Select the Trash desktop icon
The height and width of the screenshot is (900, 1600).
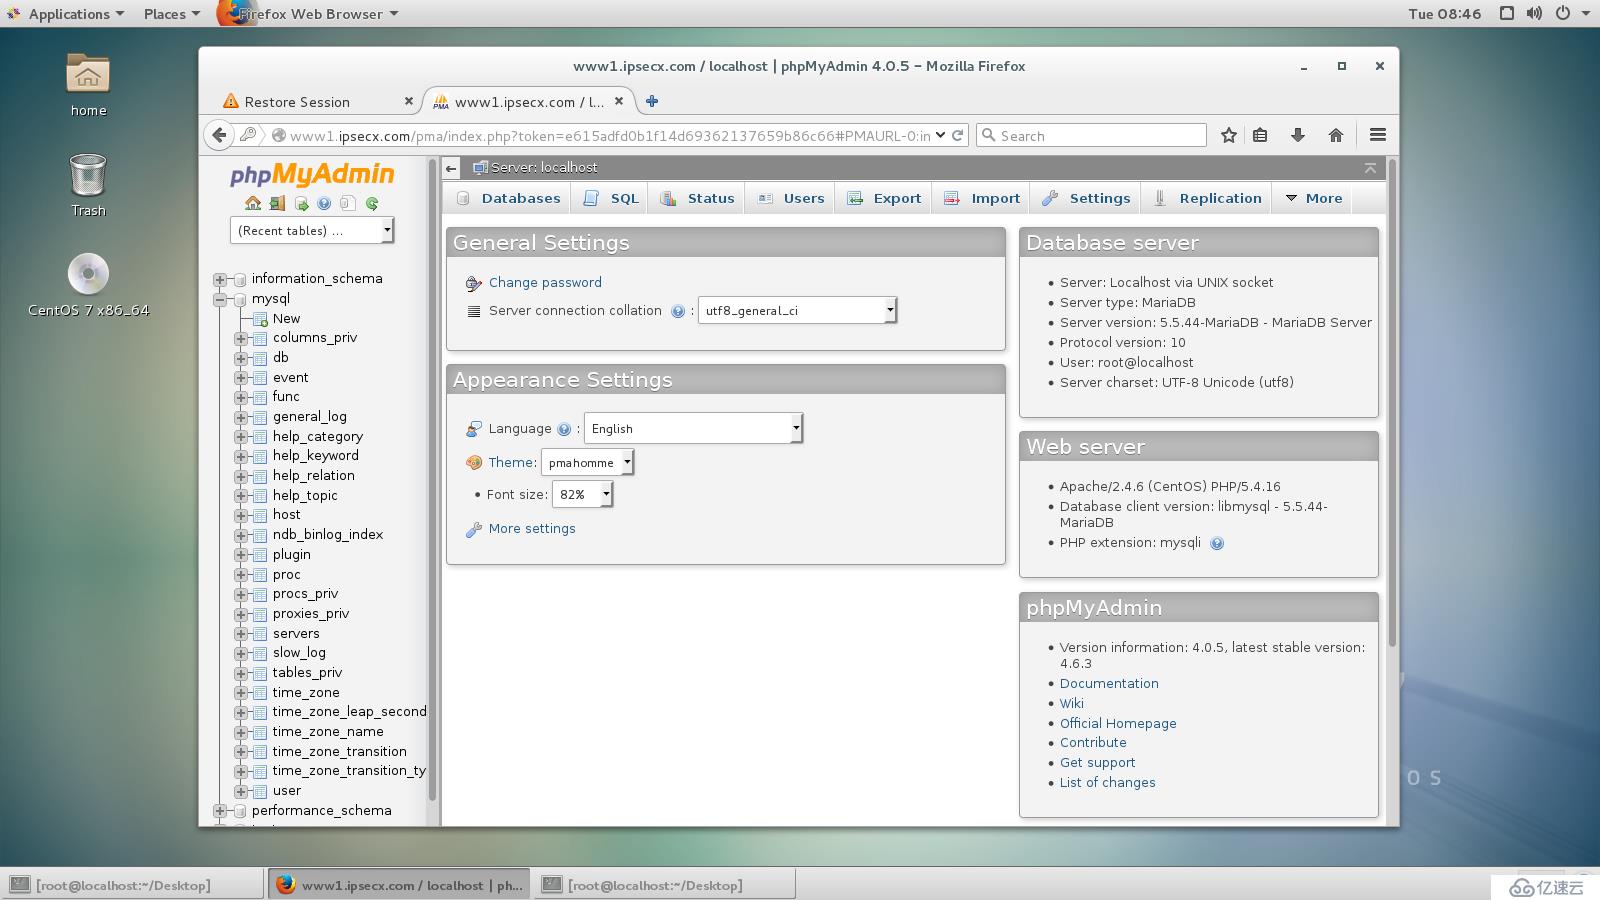pos(88,185)
